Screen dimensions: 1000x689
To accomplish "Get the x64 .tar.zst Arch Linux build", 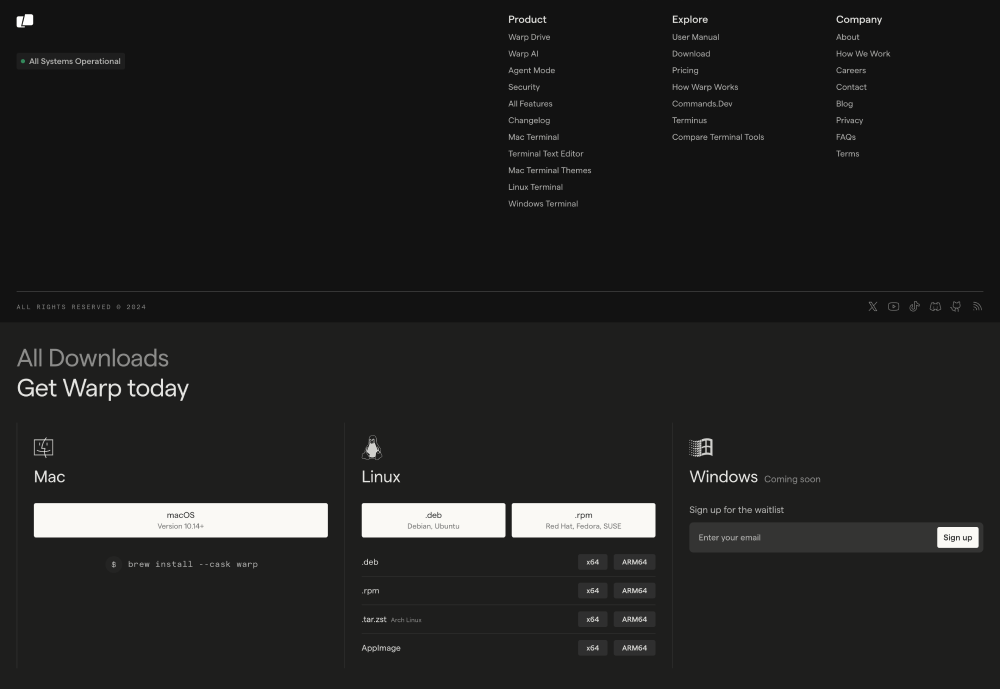I will click(592, 619).
